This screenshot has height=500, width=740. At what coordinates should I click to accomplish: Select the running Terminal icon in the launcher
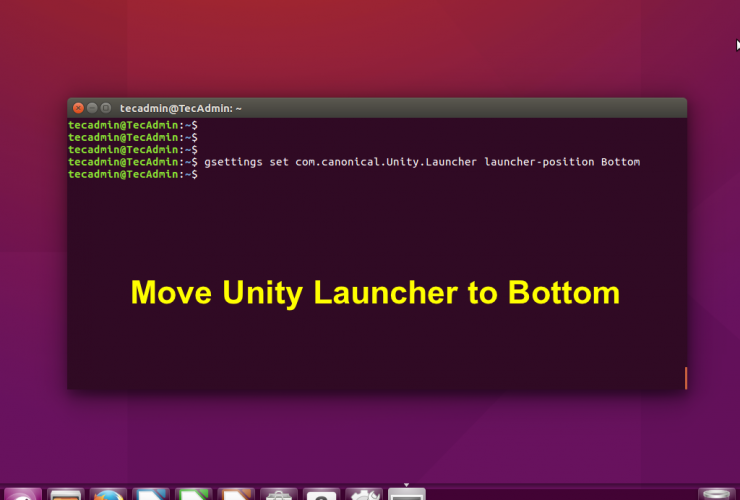coord(407,493)
